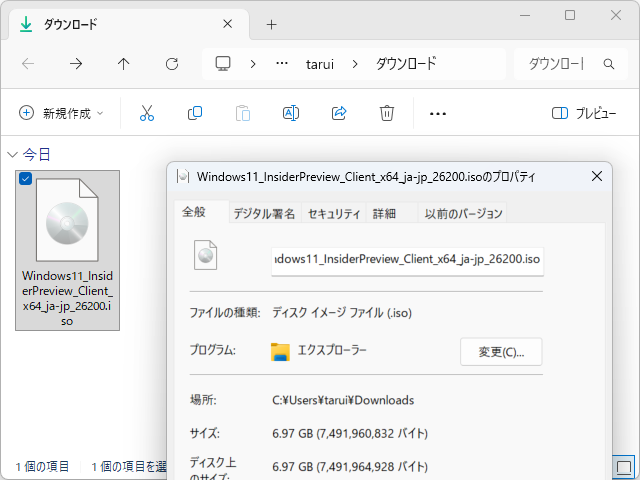
Task: Select the ダウンロード breadcrumb segment
Action: point(406,64)
